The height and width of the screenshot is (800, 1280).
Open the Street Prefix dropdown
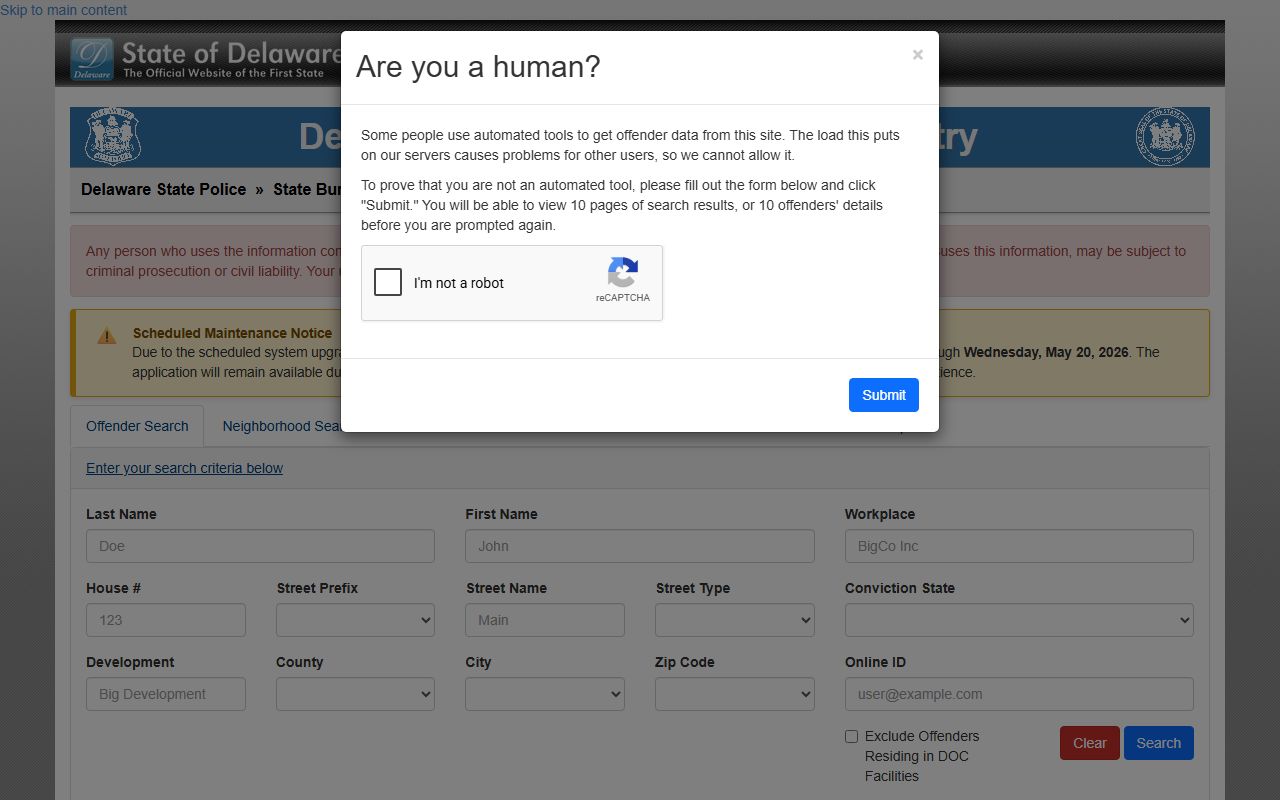(355, 620)
